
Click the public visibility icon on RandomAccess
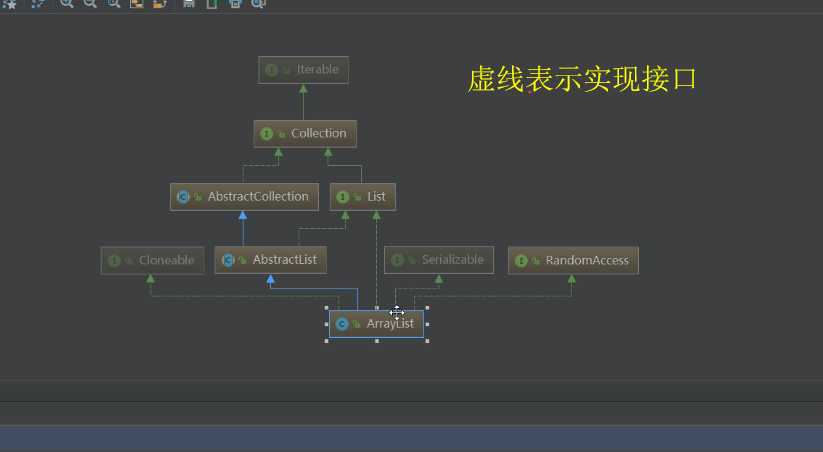tap(536, 261)
